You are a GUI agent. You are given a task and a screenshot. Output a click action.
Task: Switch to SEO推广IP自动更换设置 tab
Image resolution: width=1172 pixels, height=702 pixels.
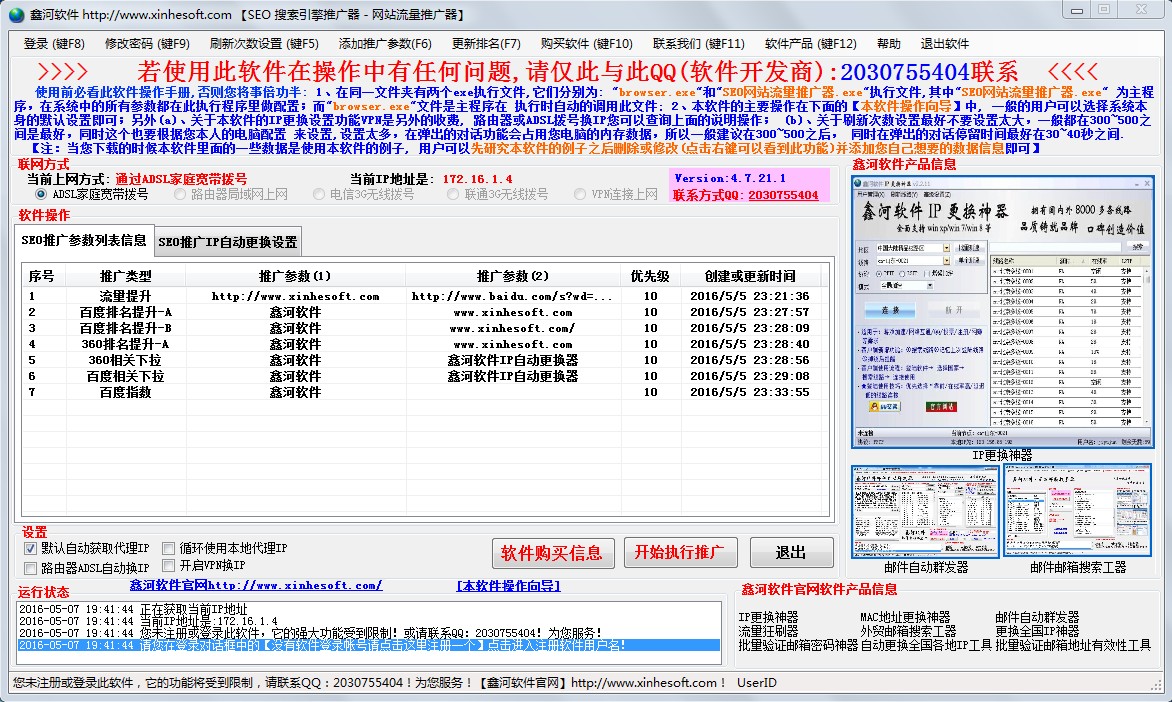click(228, 242)
